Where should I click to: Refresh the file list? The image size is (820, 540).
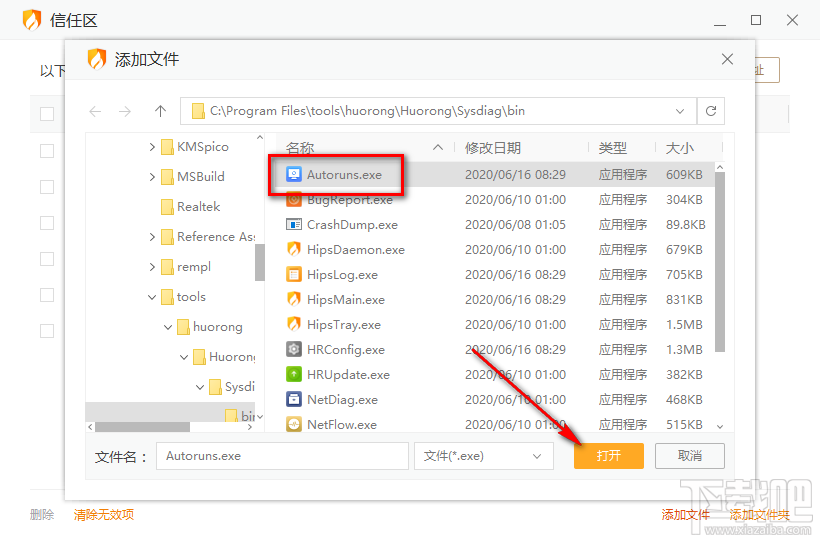[x=711, y=111]
